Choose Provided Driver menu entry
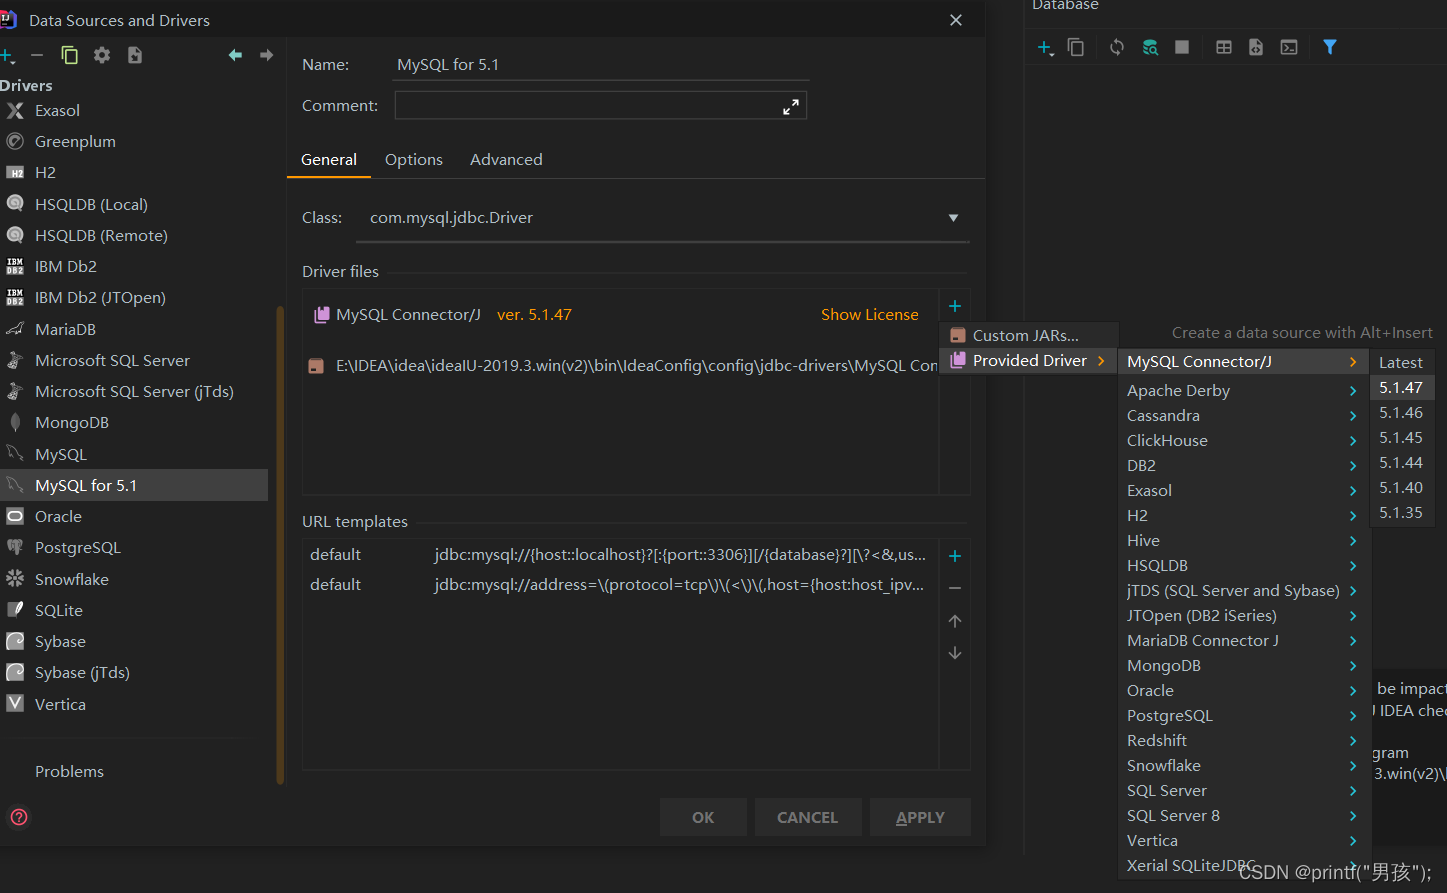 [x=1029, y=360]
